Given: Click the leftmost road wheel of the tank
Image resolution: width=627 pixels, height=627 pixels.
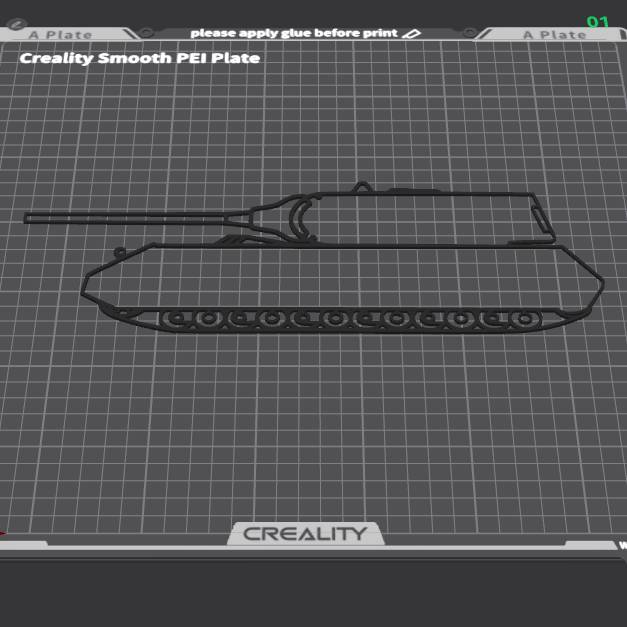Looking at the screenshot, I should 177,319.
